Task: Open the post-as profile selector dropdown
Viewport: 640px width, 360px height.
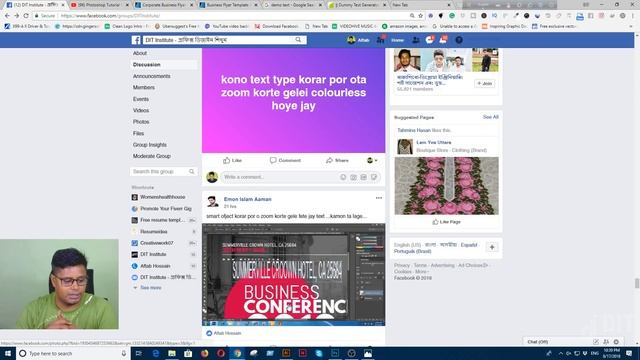Action: coord(372,160)
